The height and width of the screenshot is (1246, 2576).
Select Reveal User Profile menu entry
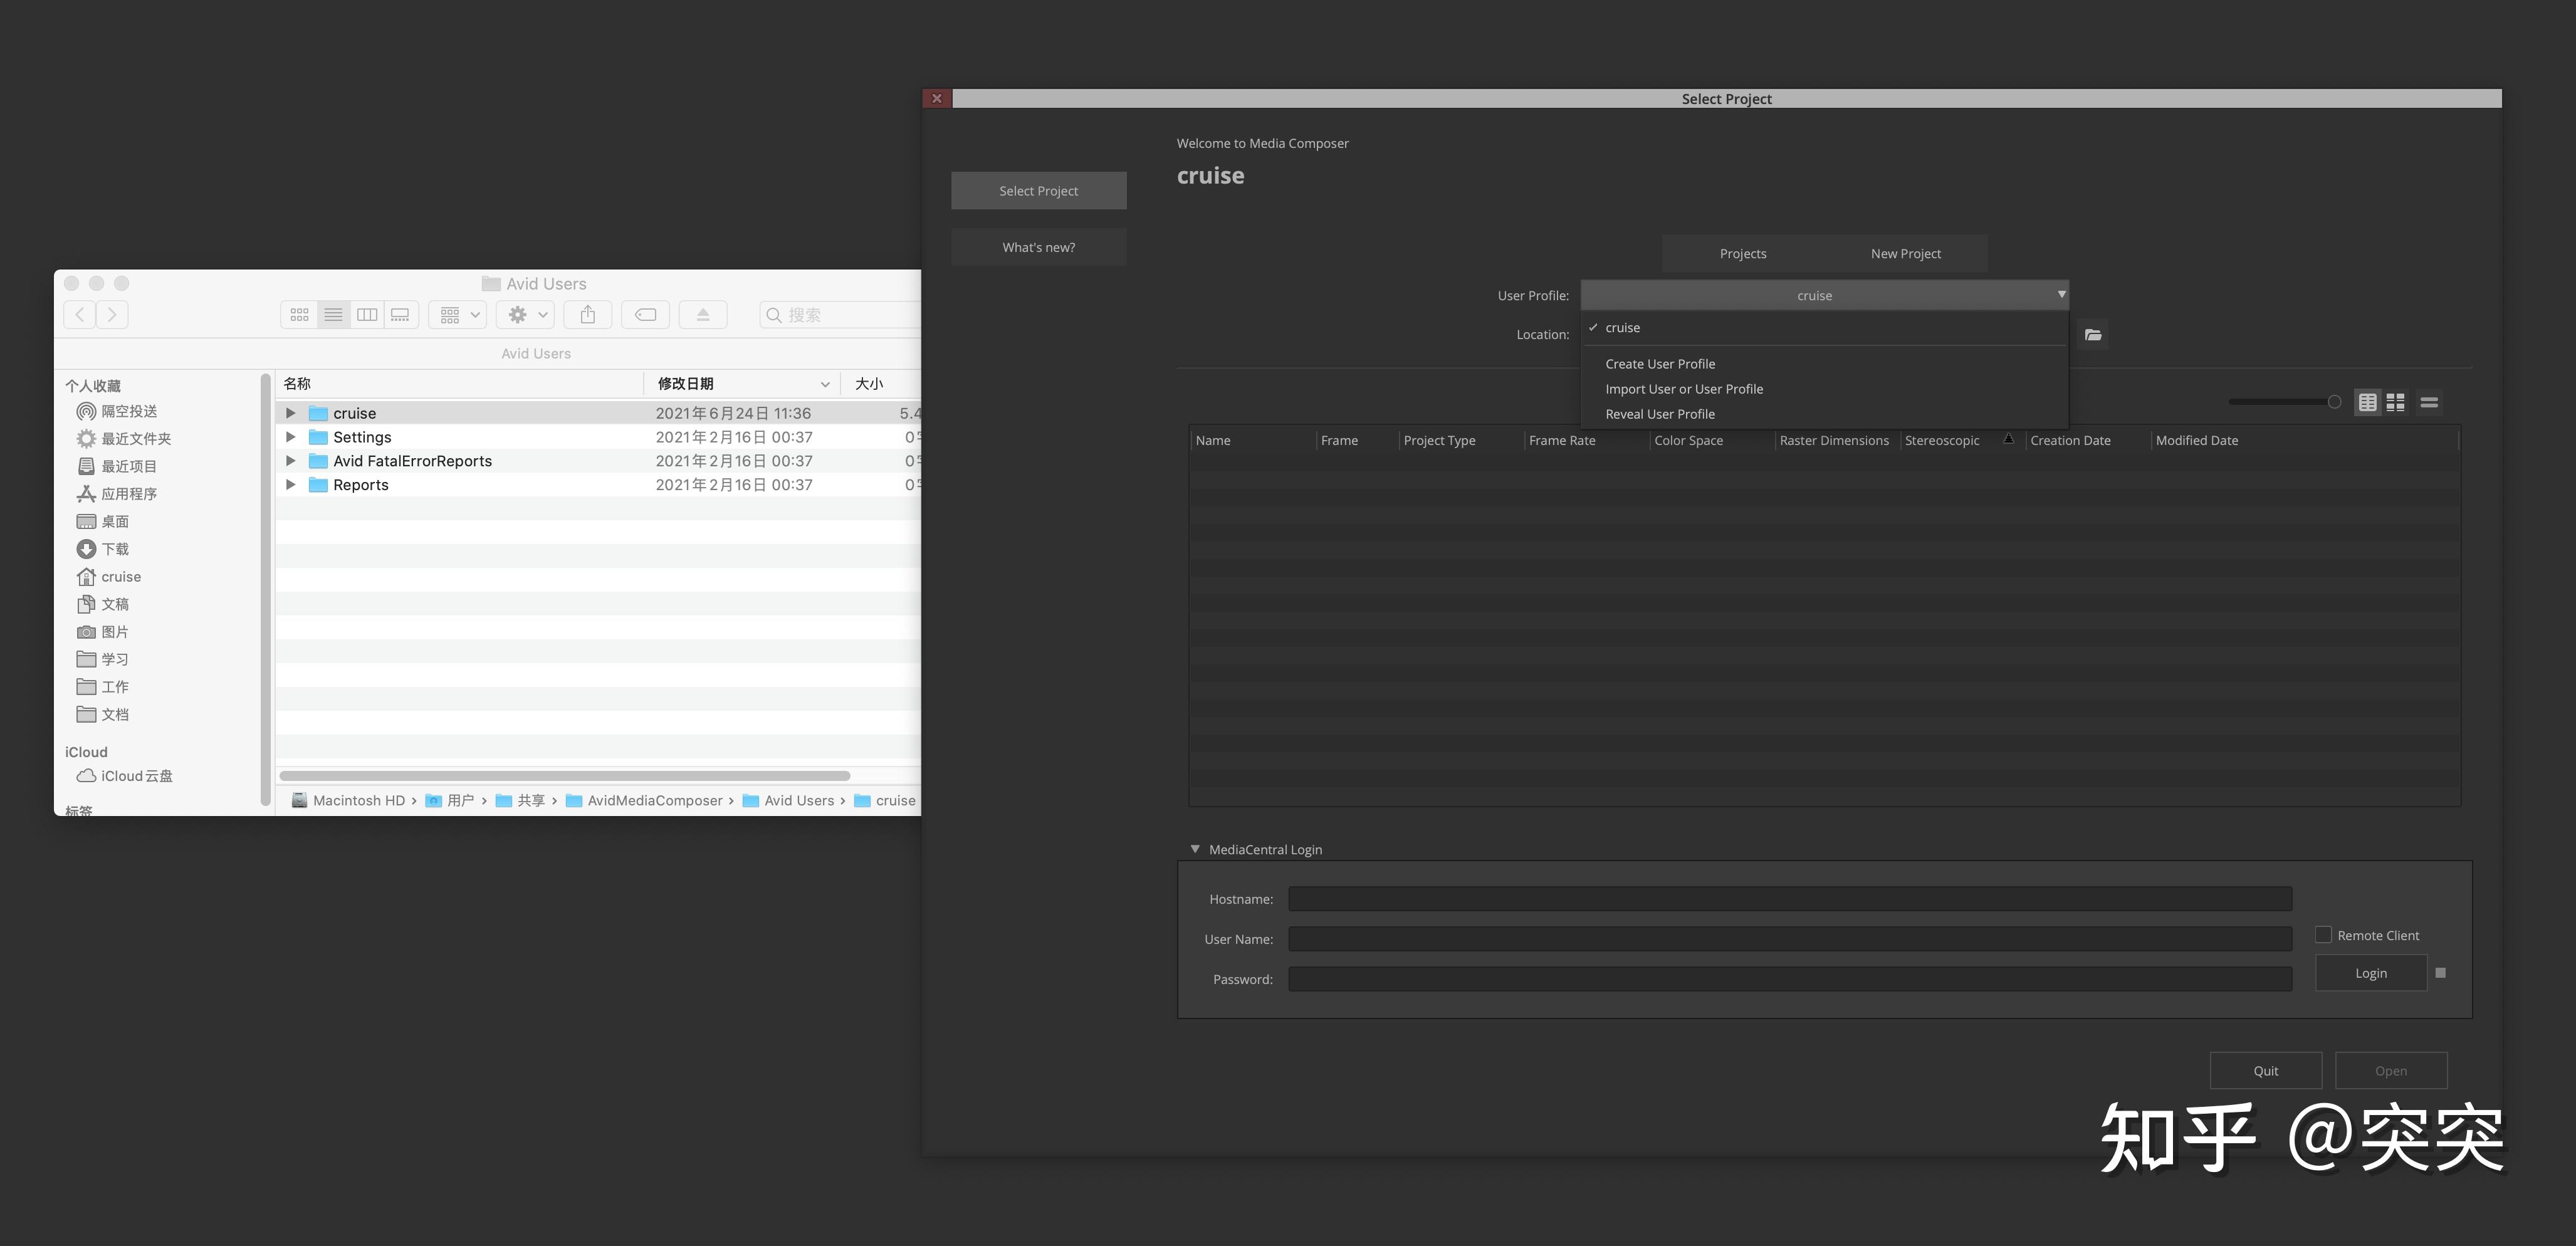[x=1660, y=414]
